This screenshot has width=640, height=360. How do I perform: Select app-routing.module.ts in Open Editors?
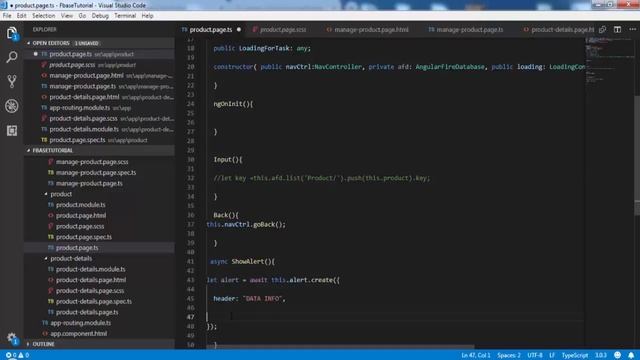pyautogui.click(x=100, y=108)
